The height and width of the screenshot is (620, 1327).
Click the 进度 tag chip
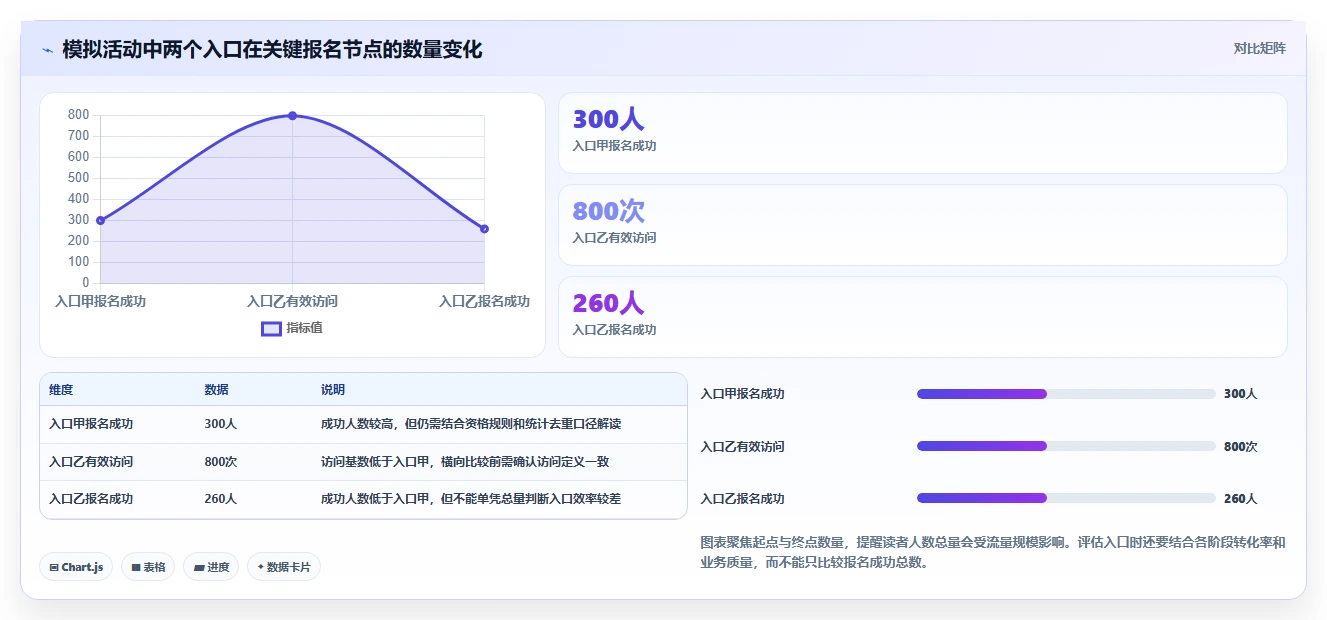coord(211,567)
